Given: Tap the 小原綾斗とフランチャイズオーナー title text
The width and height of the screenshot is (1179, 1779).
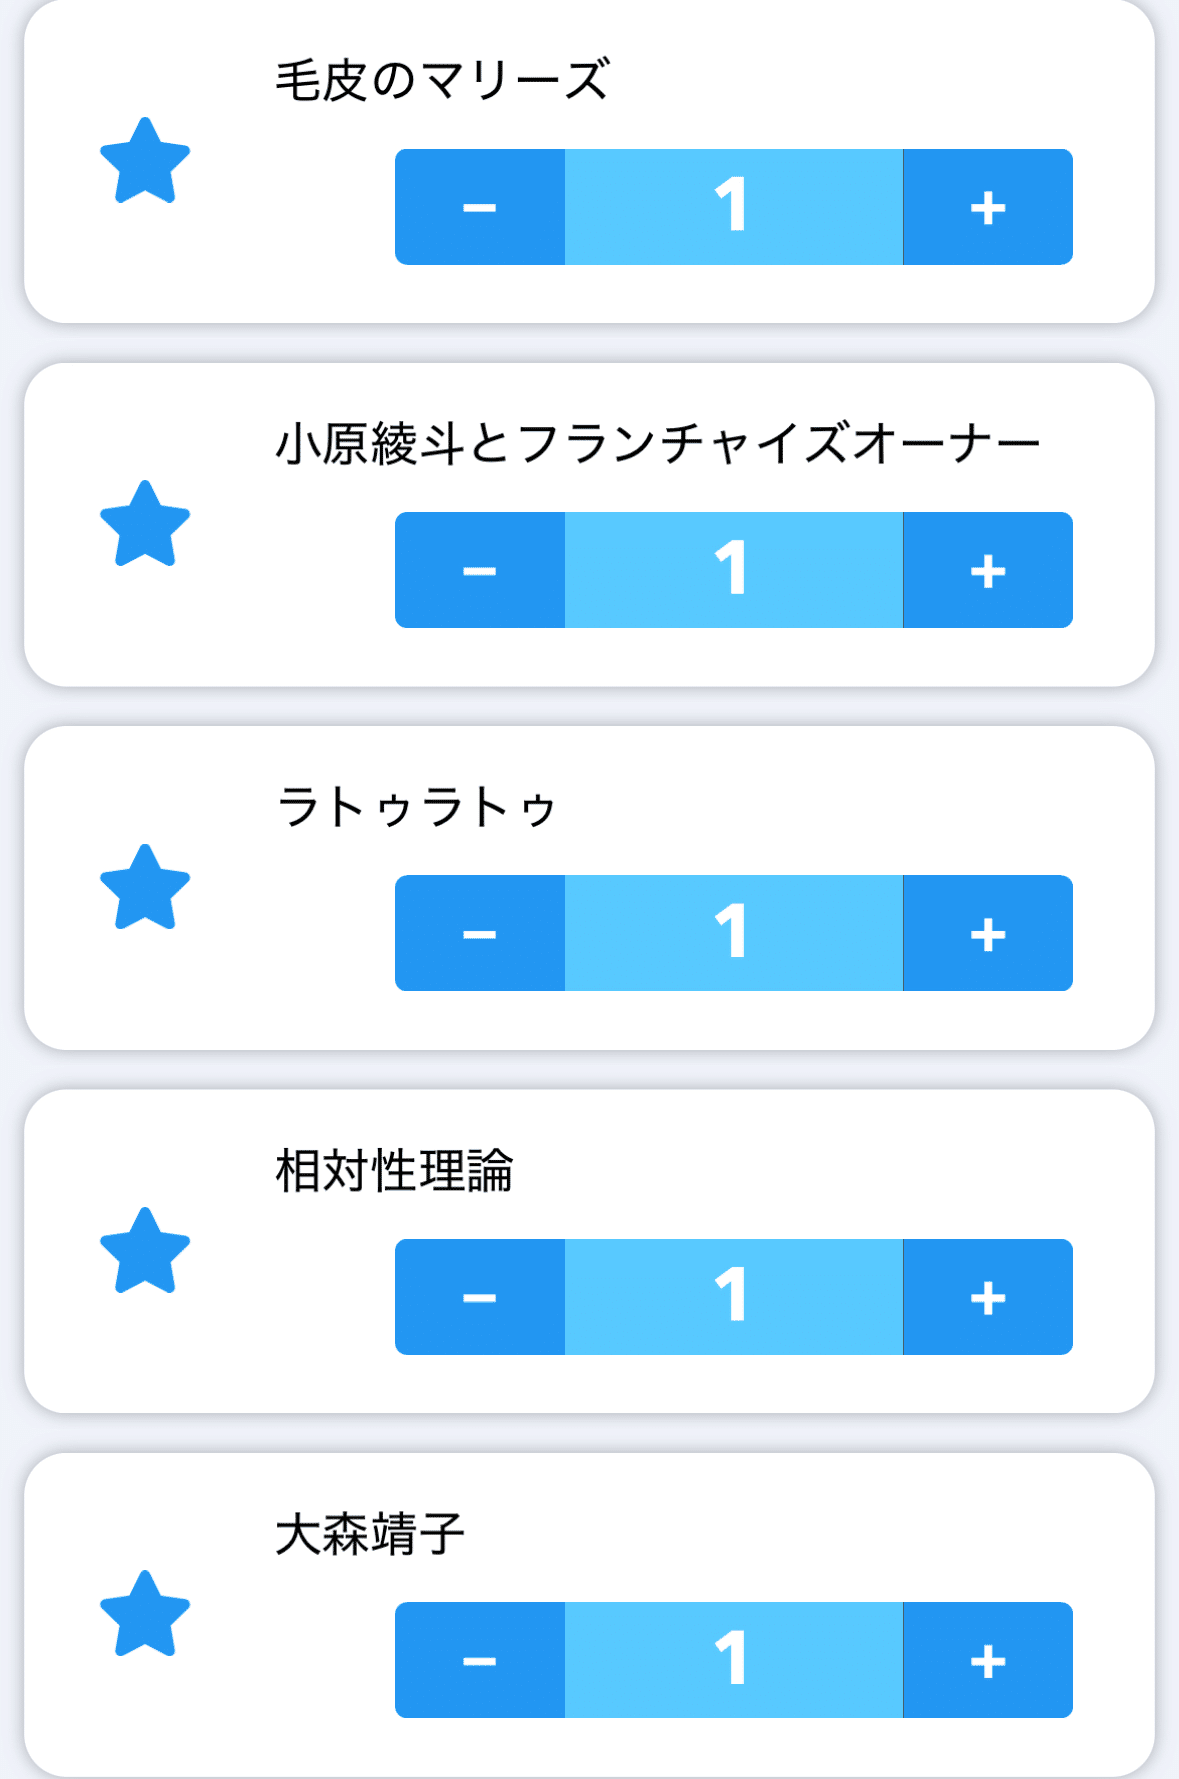Looking at the screenshot, I should point(657,444).
